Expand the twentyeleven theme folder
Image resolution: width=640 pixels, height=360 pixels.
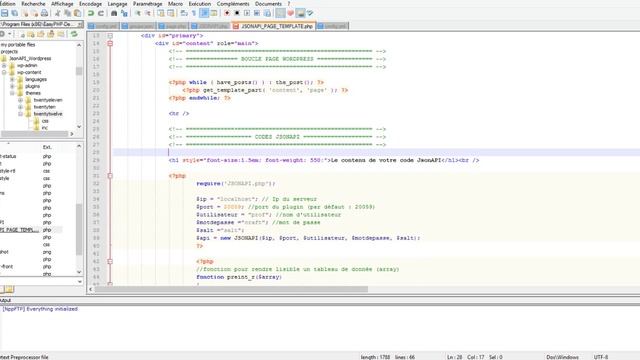[20, 100]
